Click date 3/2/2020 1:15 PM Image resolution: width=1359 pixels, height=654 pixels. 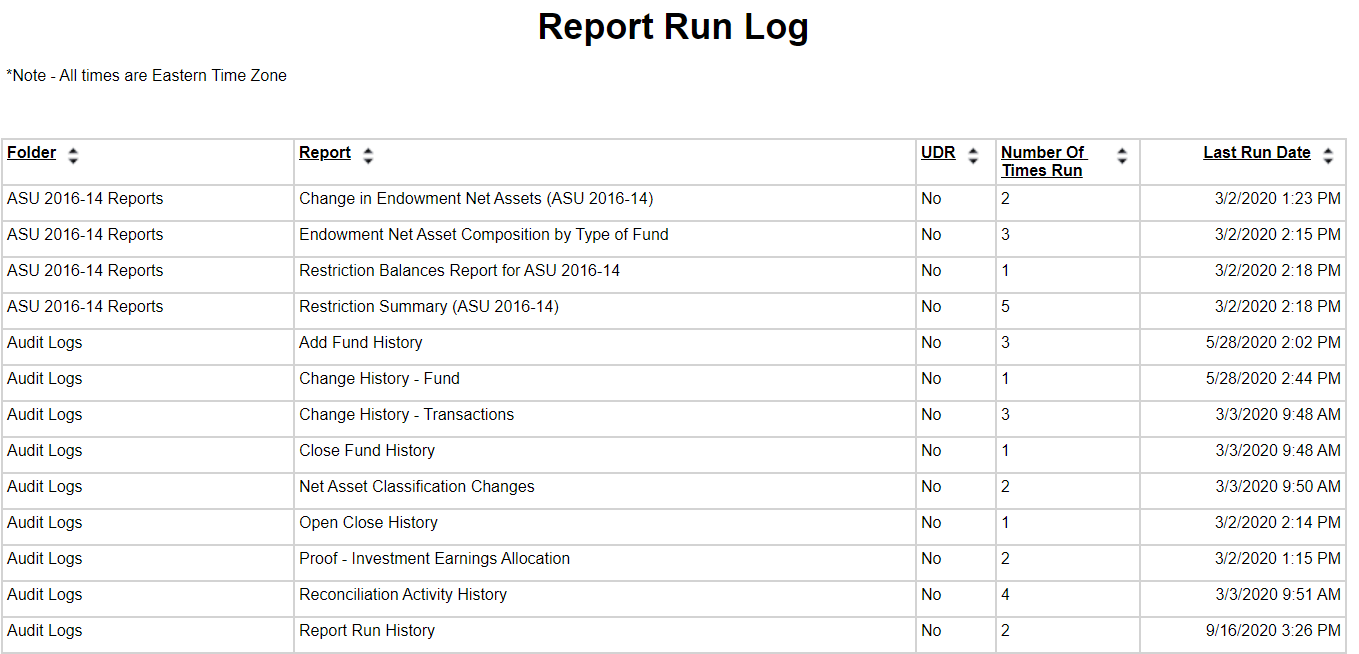pos(1278,559)
